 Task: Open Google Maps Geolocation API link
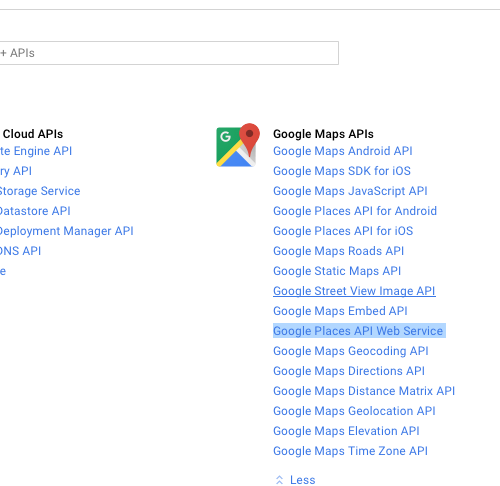pyautogui.click(x=354, y=411)
